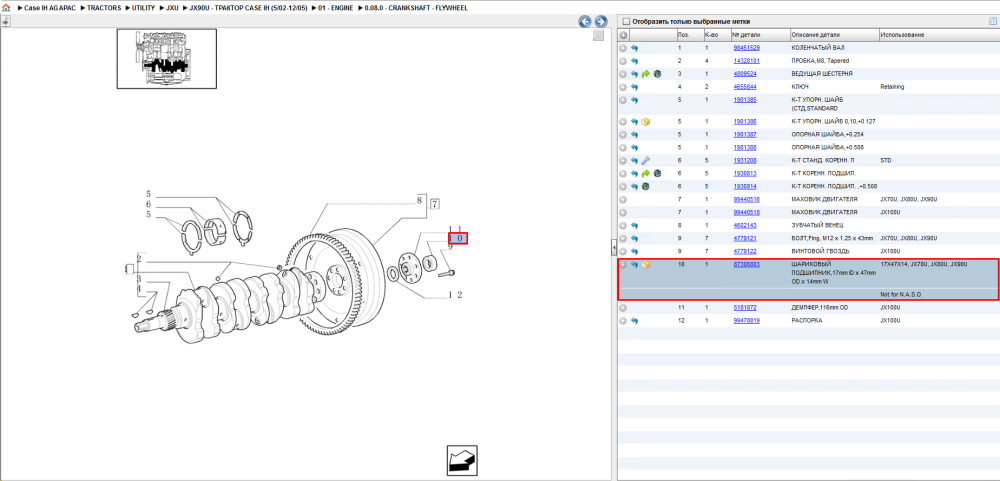This screenshot has width=1000, height=481.
Task: Click blue arrow in ШАРИКОВЫЙ ПОДШИПНИК row
Action: 635,264
